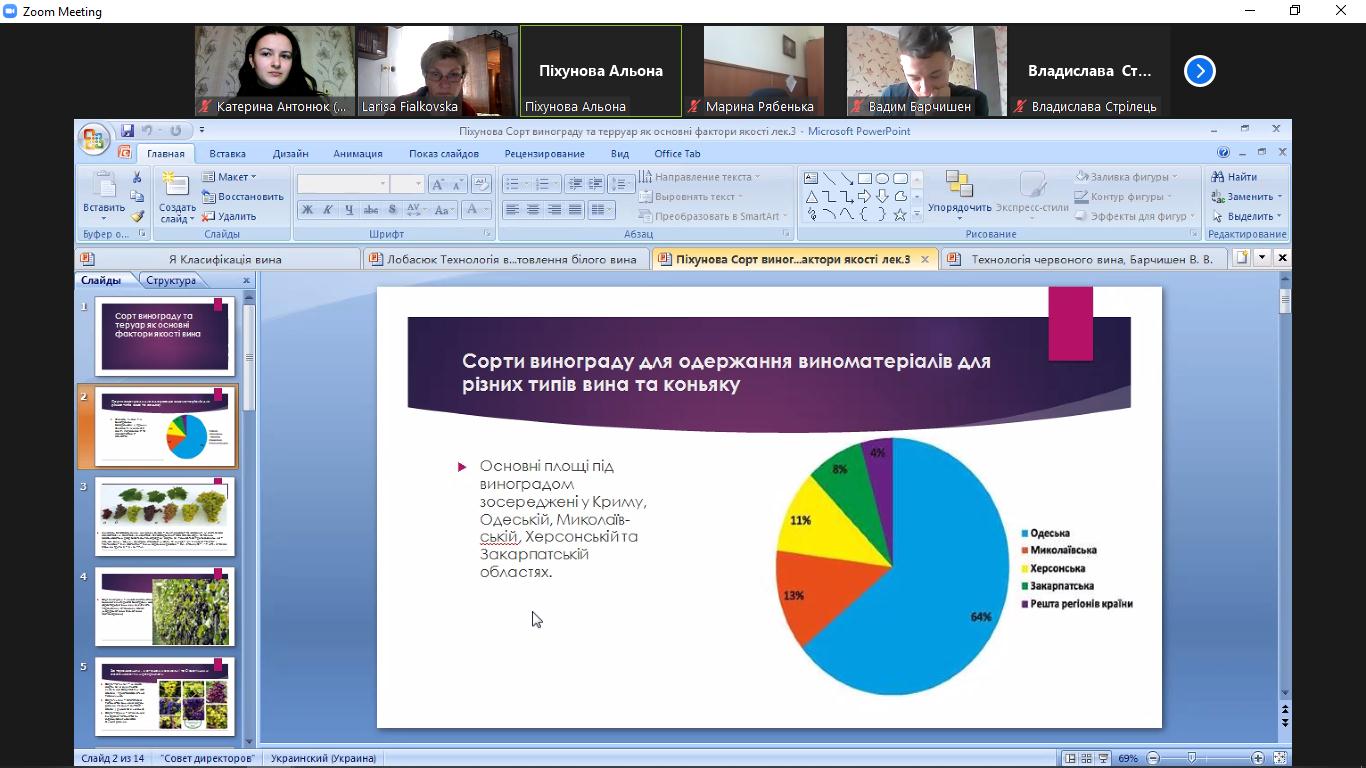Fit slide to current window icon

(x=1279, y=758)
